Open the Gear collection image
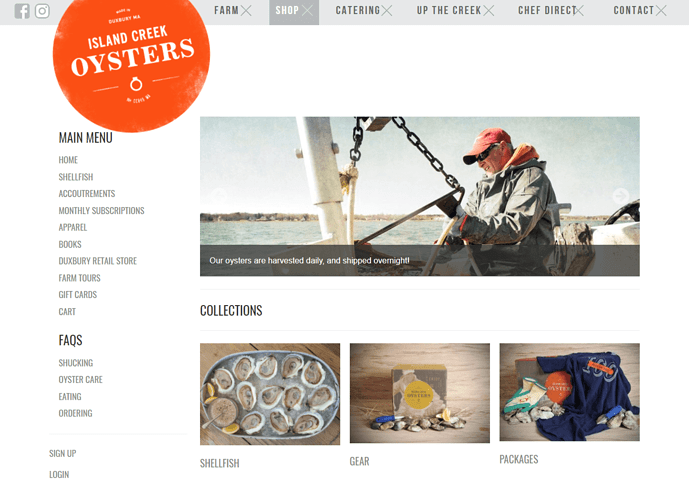Viewport: 689px width, 482px height. point(420,393)
